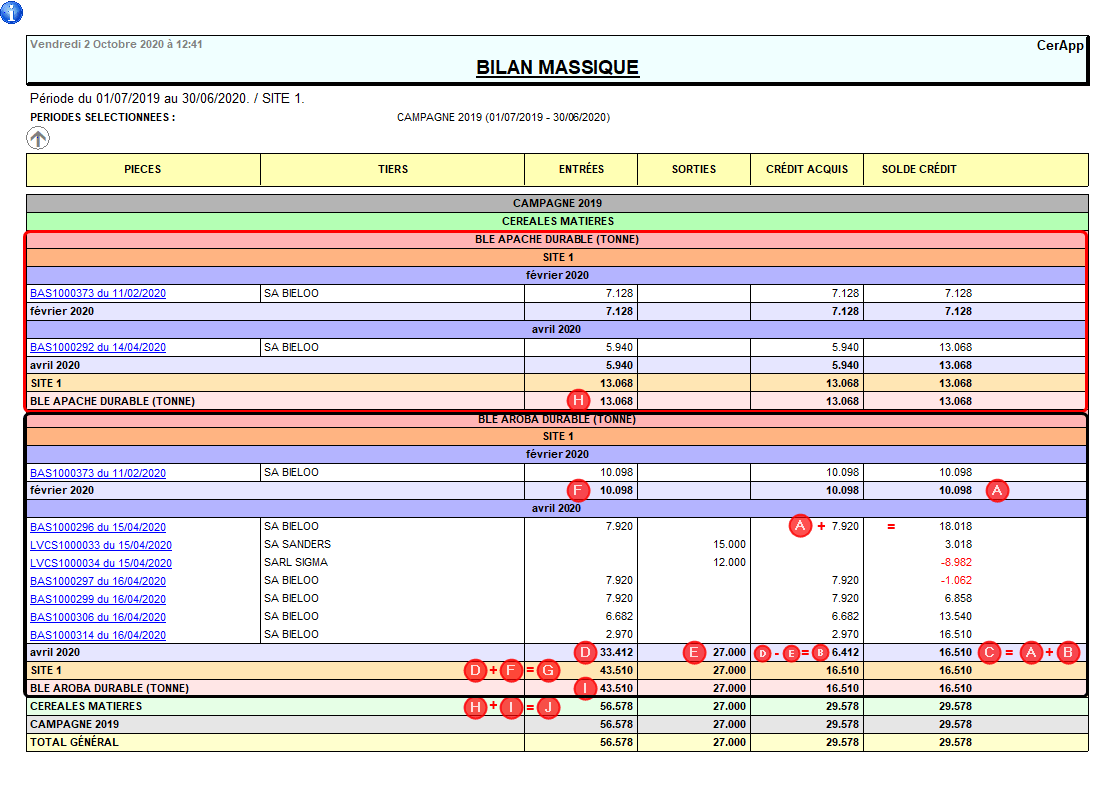
Task: Click the red A marker beside solde 10.098
Action: (x=996, y=491)
